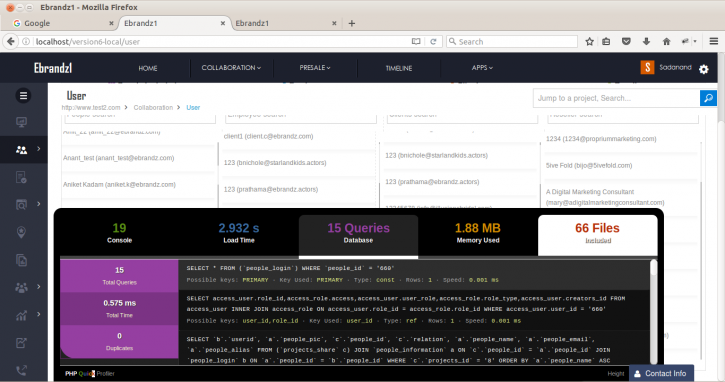Toggle the hamburger sidebar menu button
The width and height of the screenshot is (725, 382).
23,95
